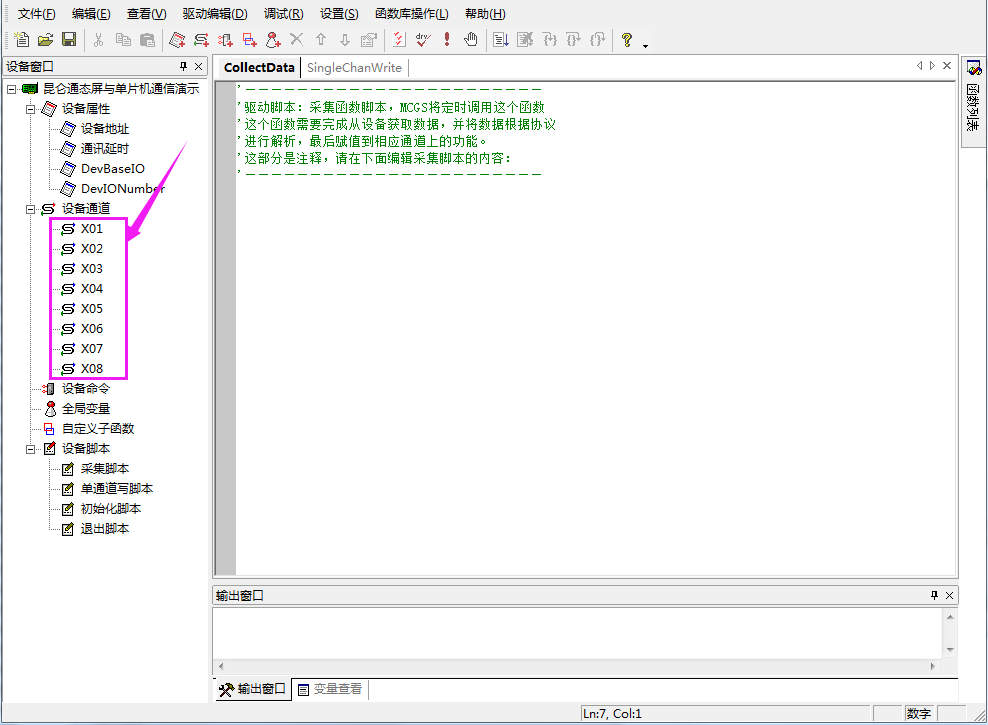Select the 全局变量 tree item
988x725 pixels.
point(85,409)
